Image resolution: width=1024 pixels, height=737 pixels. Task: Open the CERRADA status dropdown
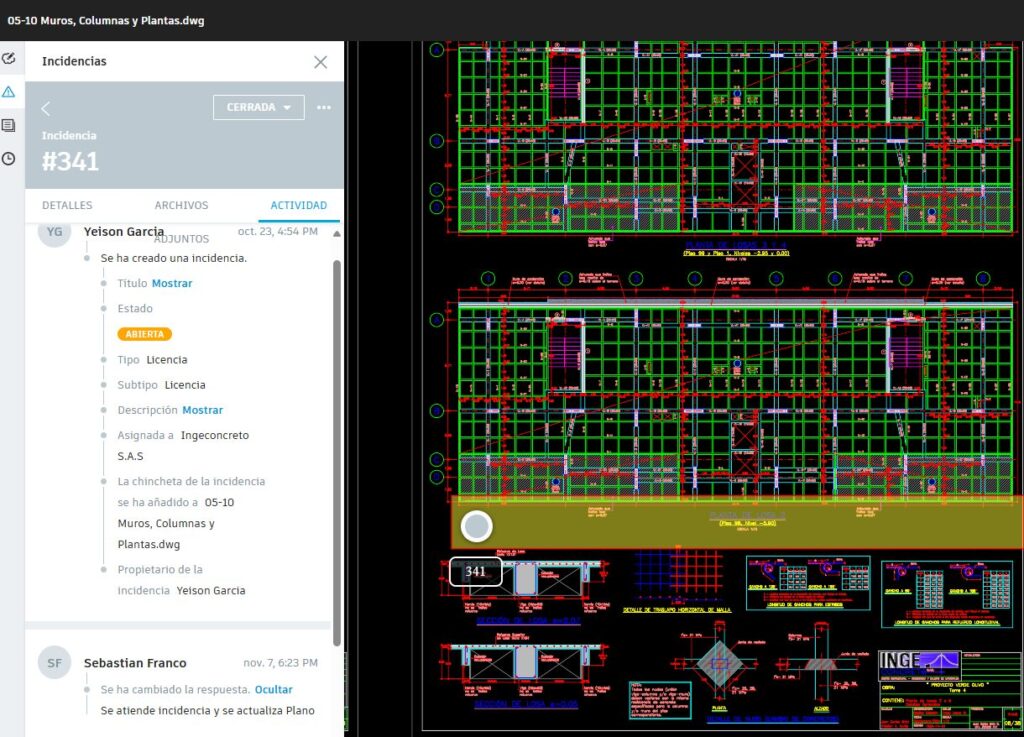(x=258, y=107)
